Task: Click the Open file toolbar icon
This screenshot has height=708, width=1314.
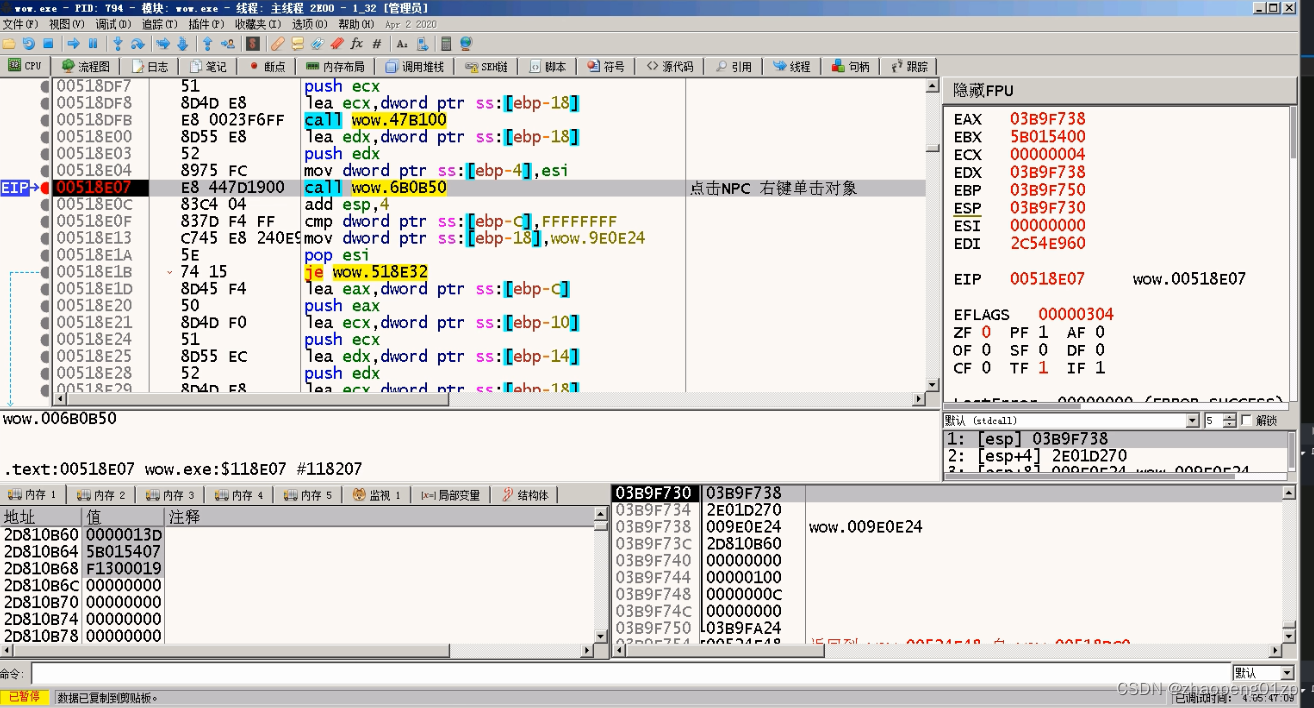Action: [9, 44]
